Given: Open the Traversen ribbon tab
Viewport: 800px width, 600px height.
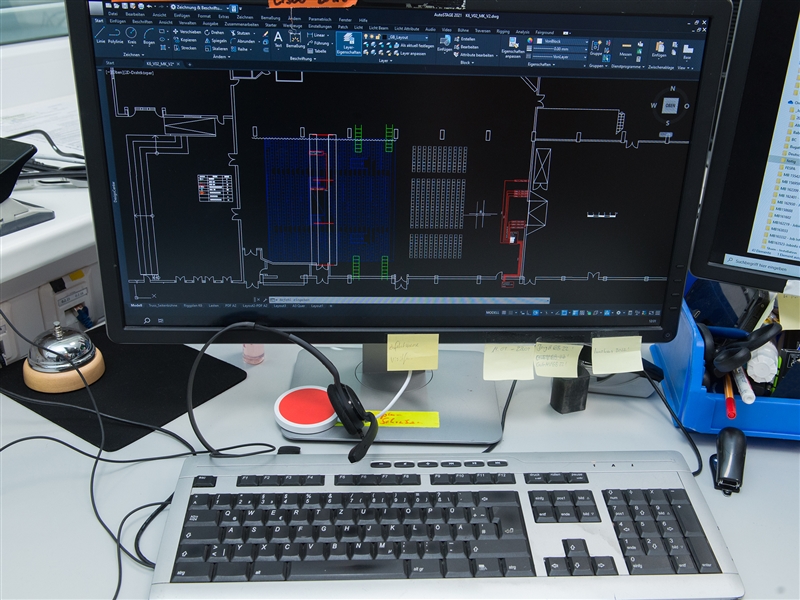Looking at the screenshot, I should click(x=483, y=32).
